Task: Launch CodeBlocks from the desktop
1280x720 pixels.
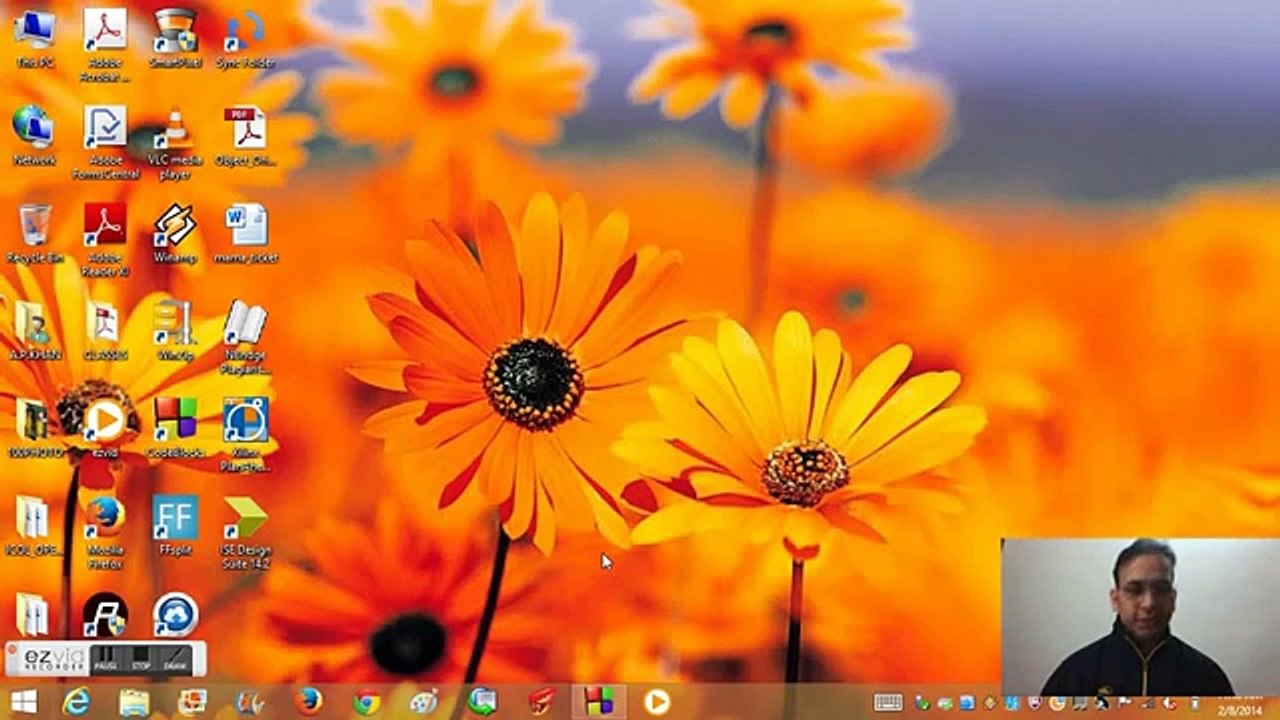Action: [175, 428]
